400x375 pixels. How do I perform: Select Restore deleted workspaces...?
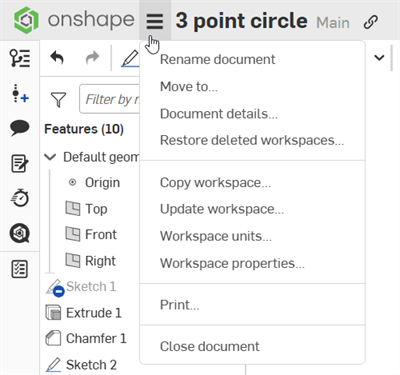pos(252,140)
